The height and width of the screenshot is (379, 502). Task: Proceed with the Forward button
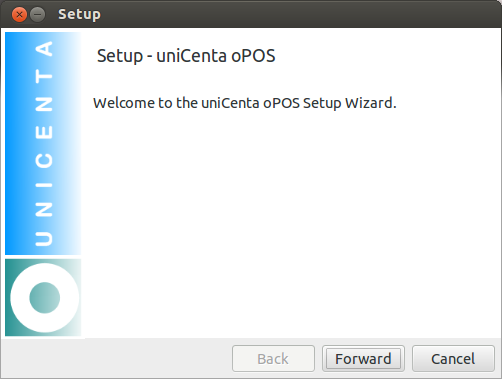coord(363,359)
